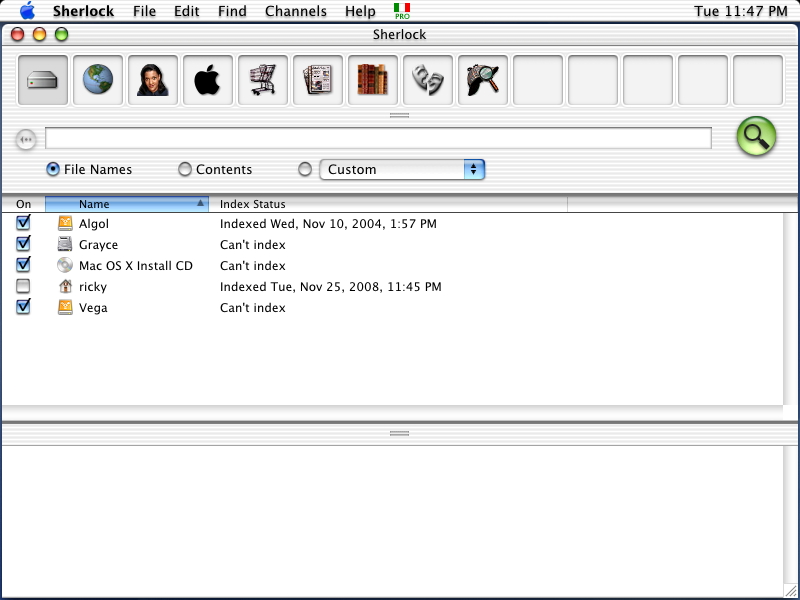Uncheck the Algol volume checkbox

tap(23, 223)
